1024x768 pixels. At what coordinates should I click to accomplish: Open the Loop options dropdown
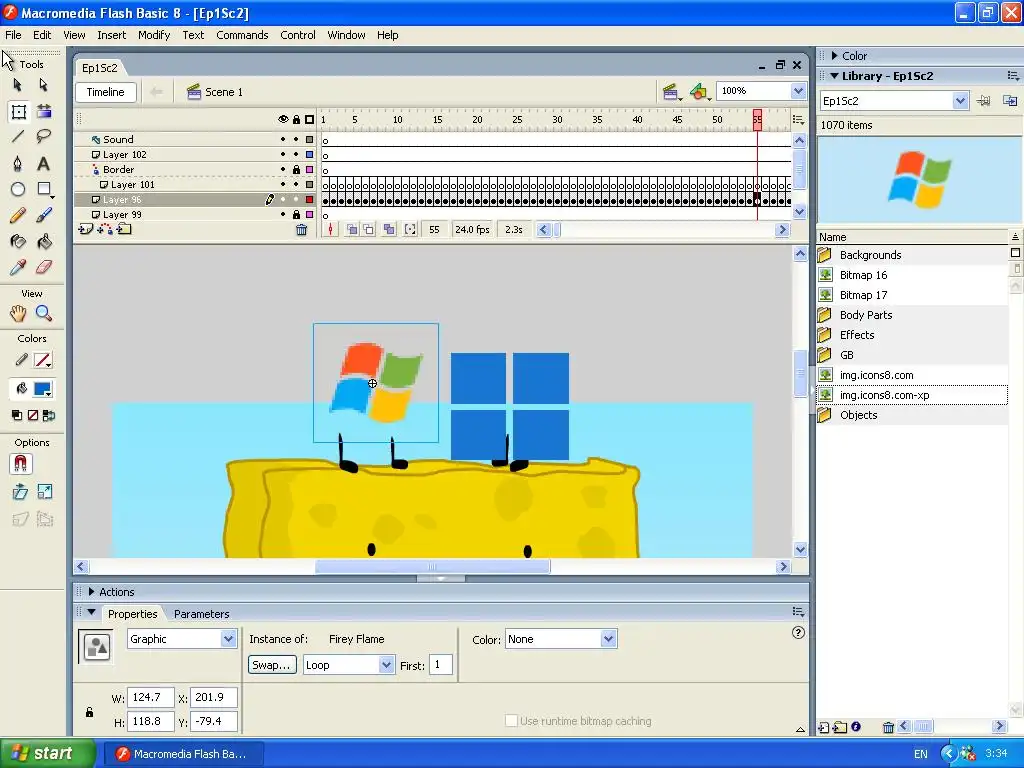pyautogui.click(x=386, y=665)
